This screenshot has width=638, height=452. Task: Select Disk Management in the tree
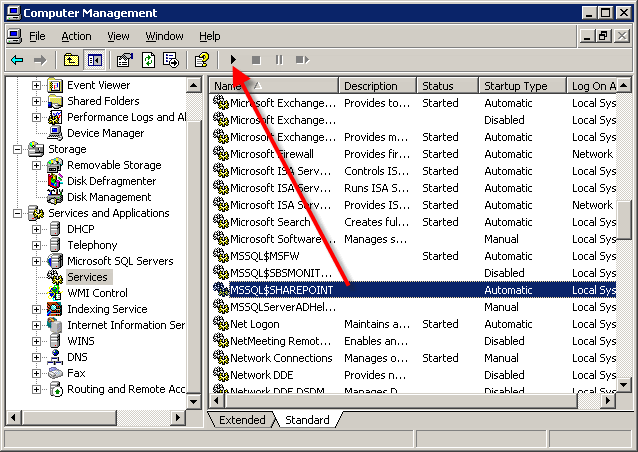pos(109,197)
